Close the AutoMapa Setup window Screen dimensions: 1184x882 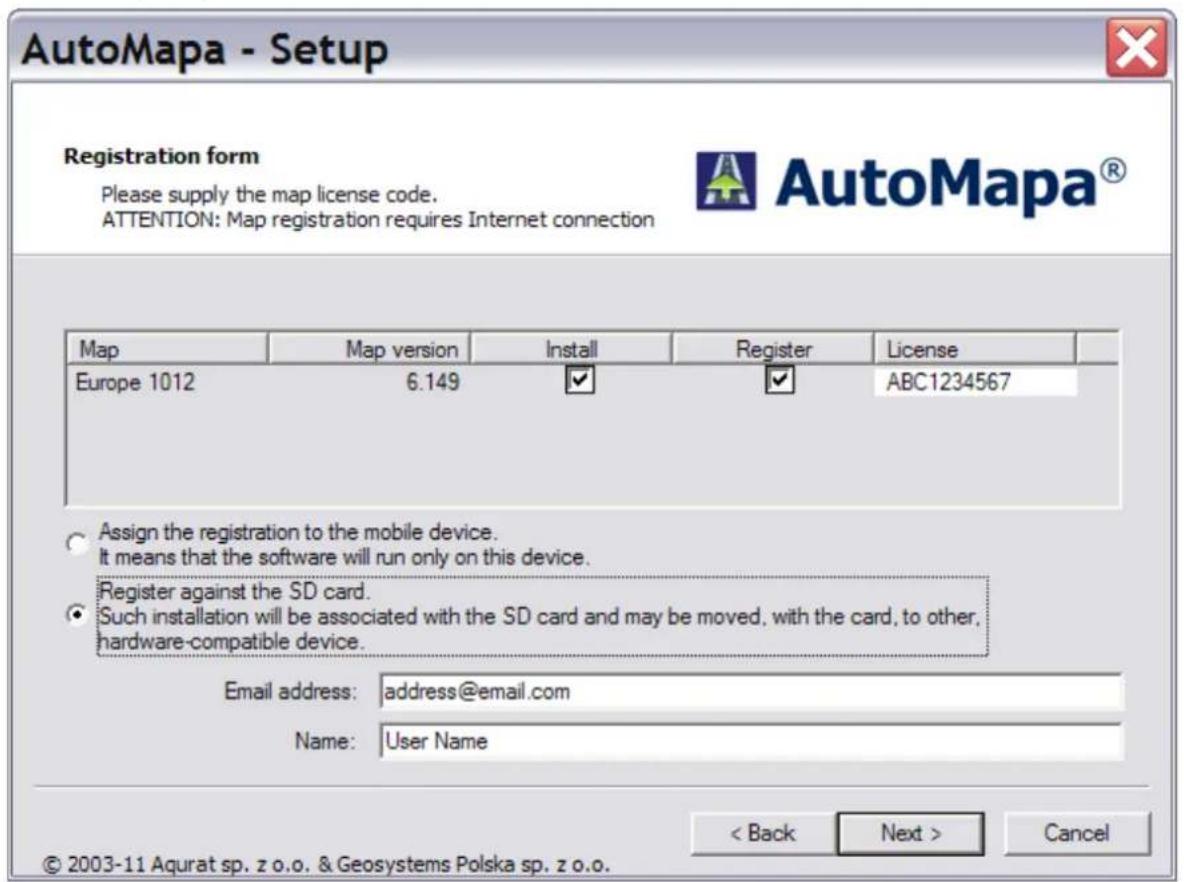1136,48
